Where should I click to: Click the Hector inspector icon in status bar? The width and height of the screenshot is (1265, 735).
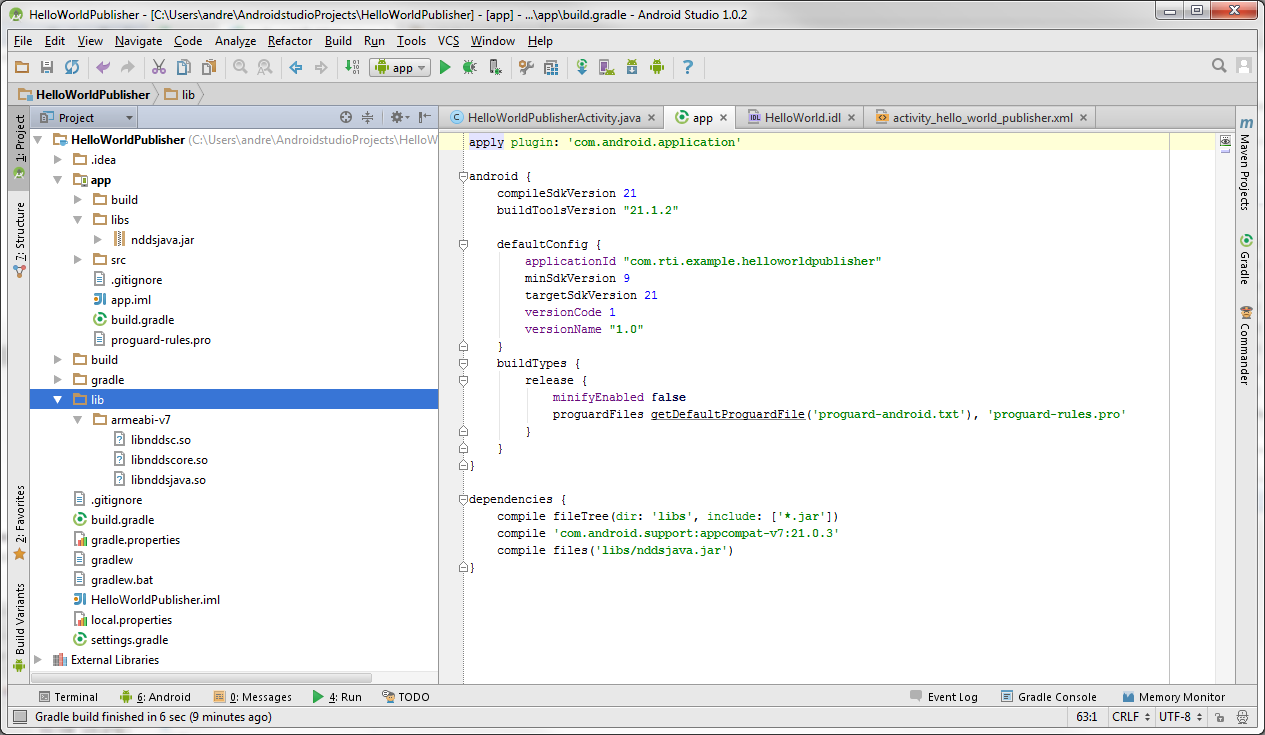point(1241,717)
